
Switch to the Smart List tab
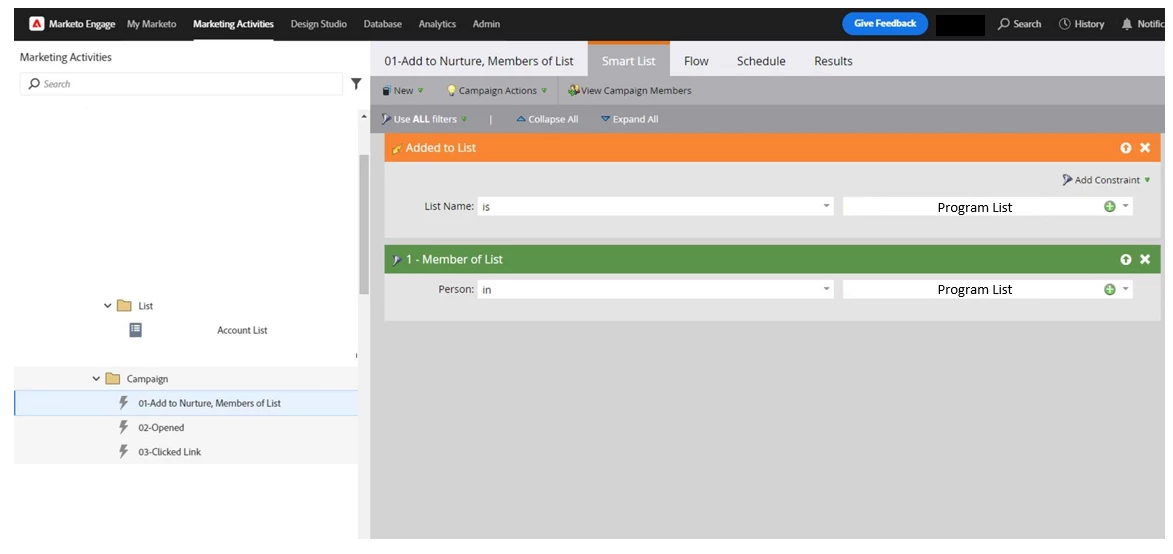(628, 61)
